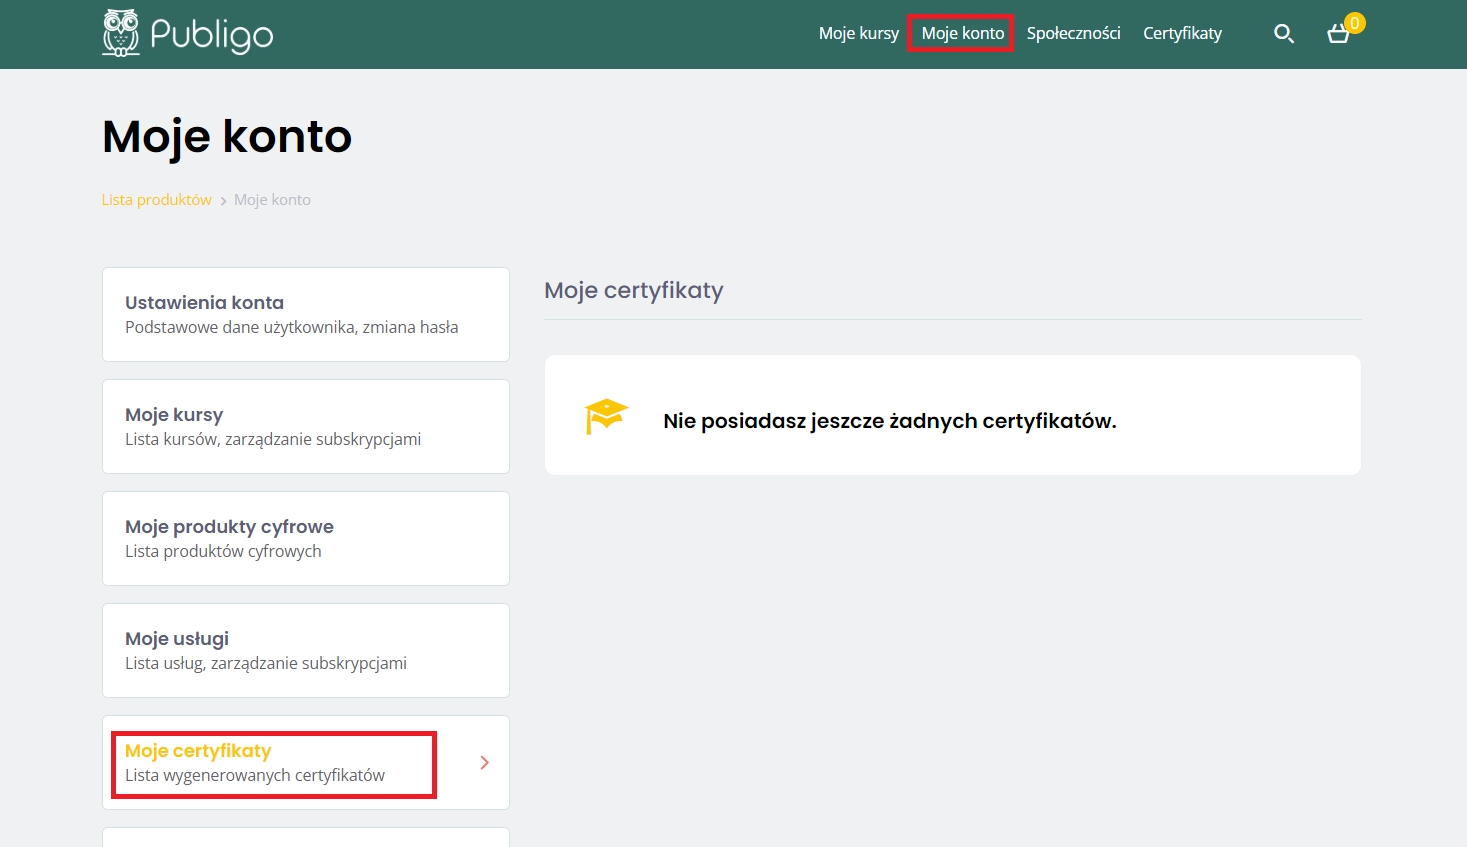This screenshot has height=847, width=1467.
Task: Click 'Lista kursów, zarządzanie subskrypcjami' text
Action: pos(273,439)
